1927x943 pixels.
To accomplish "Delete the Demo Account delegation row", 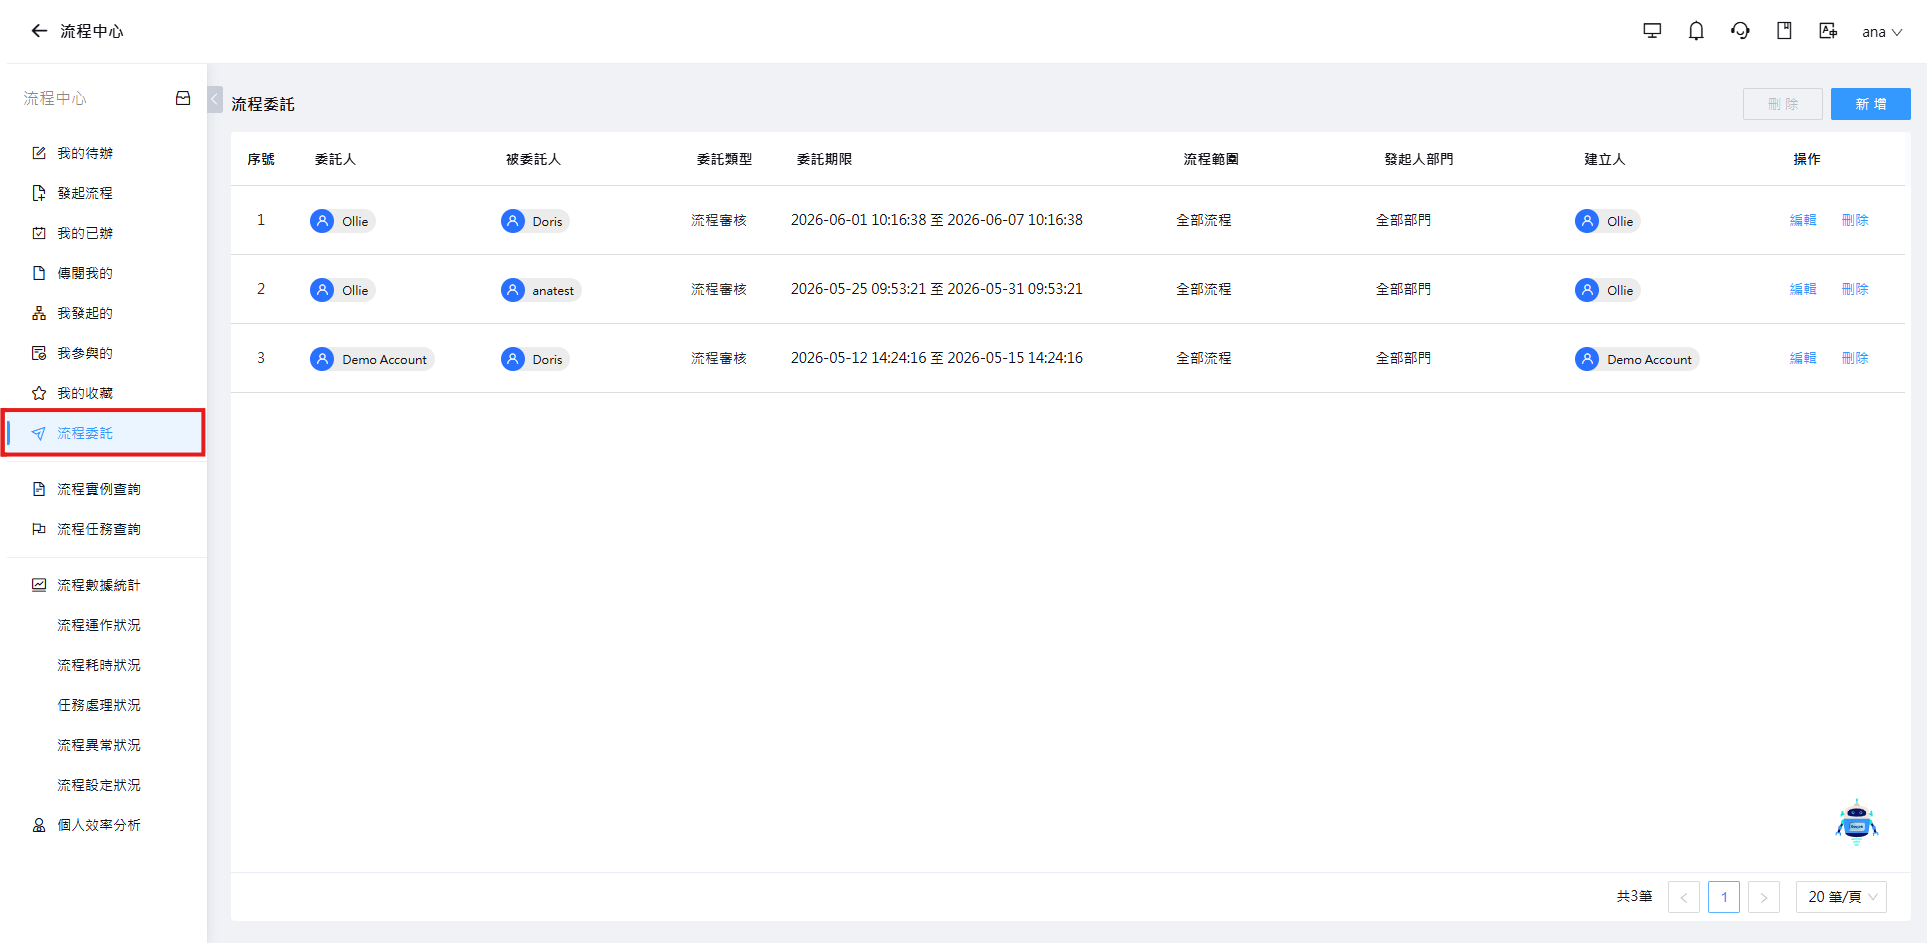I will tap(1855, 358).
